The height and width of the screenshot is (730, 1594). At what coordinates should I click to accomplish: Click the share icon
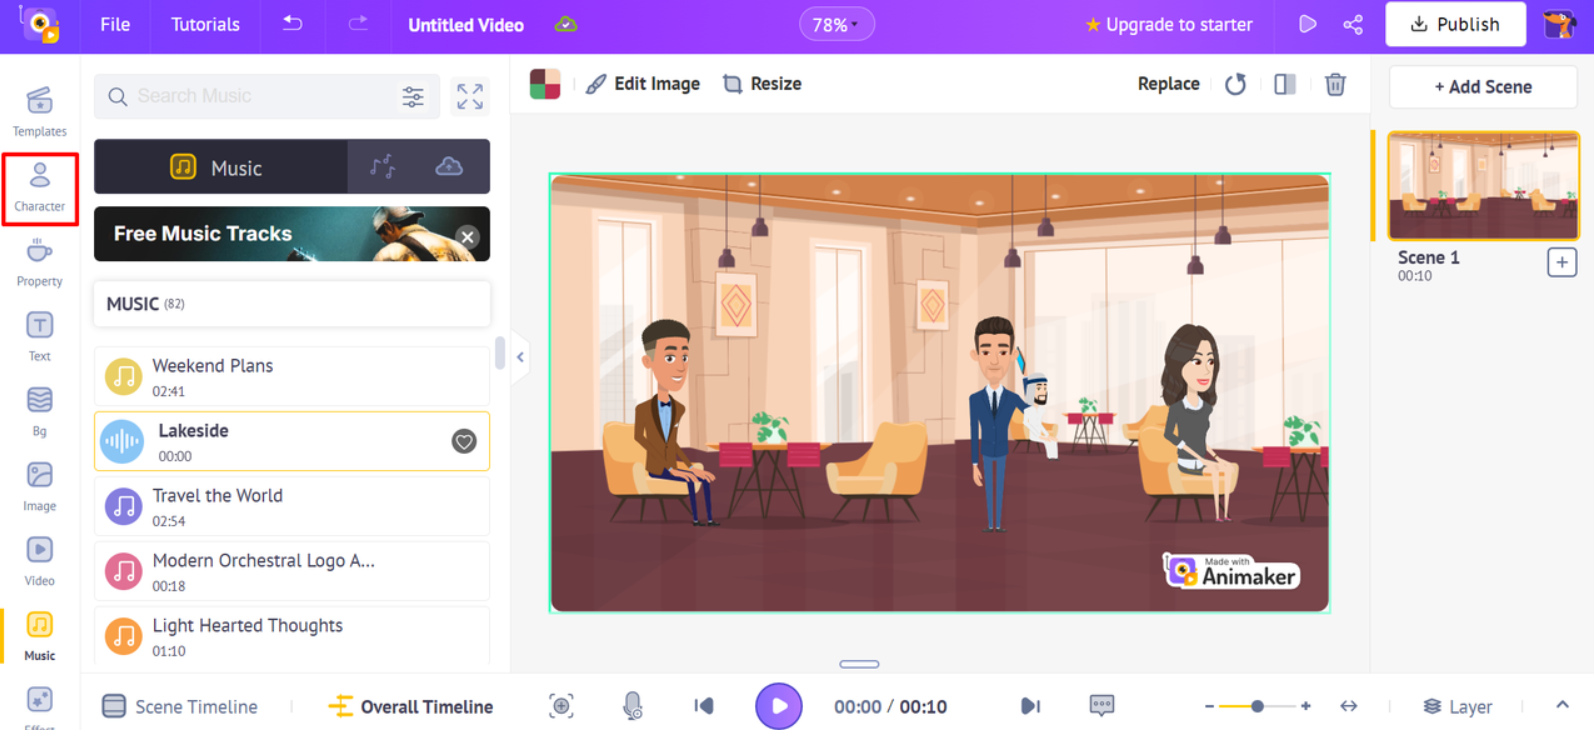click(1353, 24)
